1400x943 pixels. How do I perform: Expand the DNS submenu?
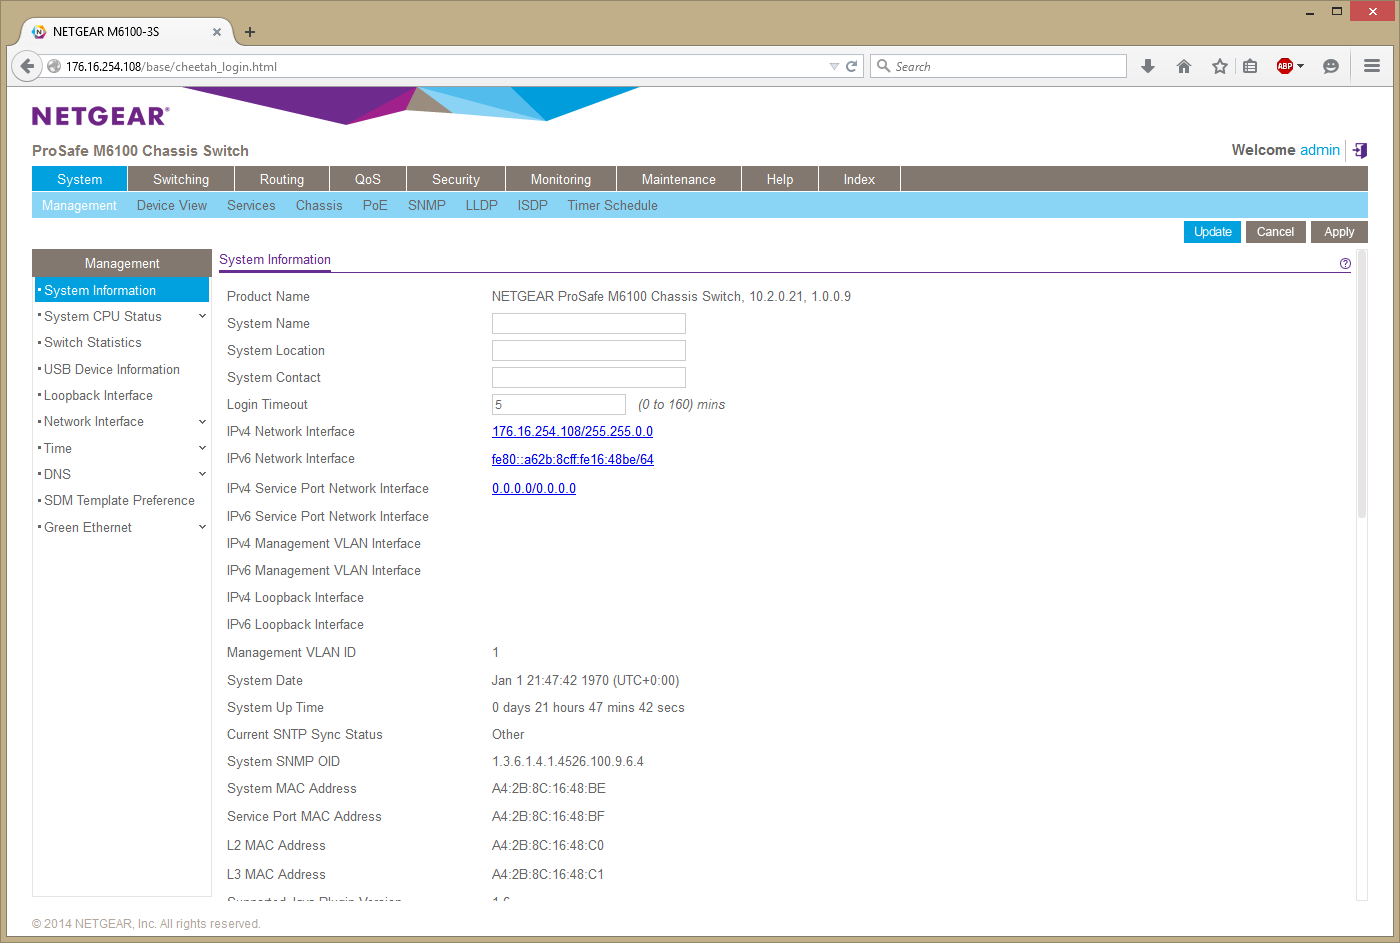[x=202, y=474]
